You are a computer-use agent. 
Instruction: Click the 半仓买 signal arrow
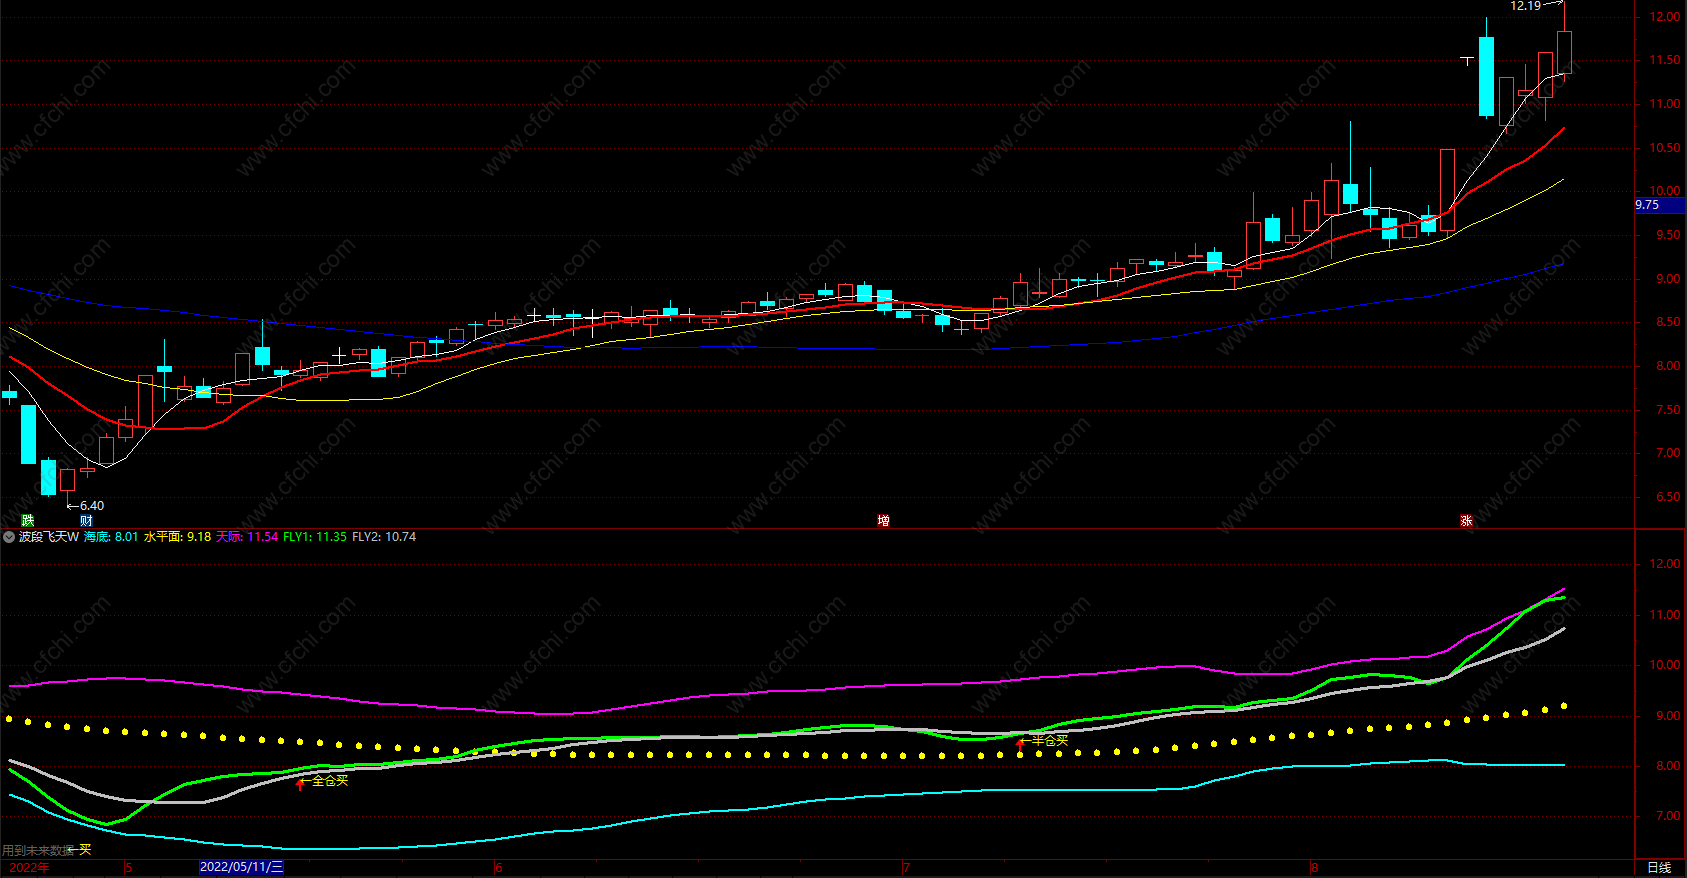1020,744
